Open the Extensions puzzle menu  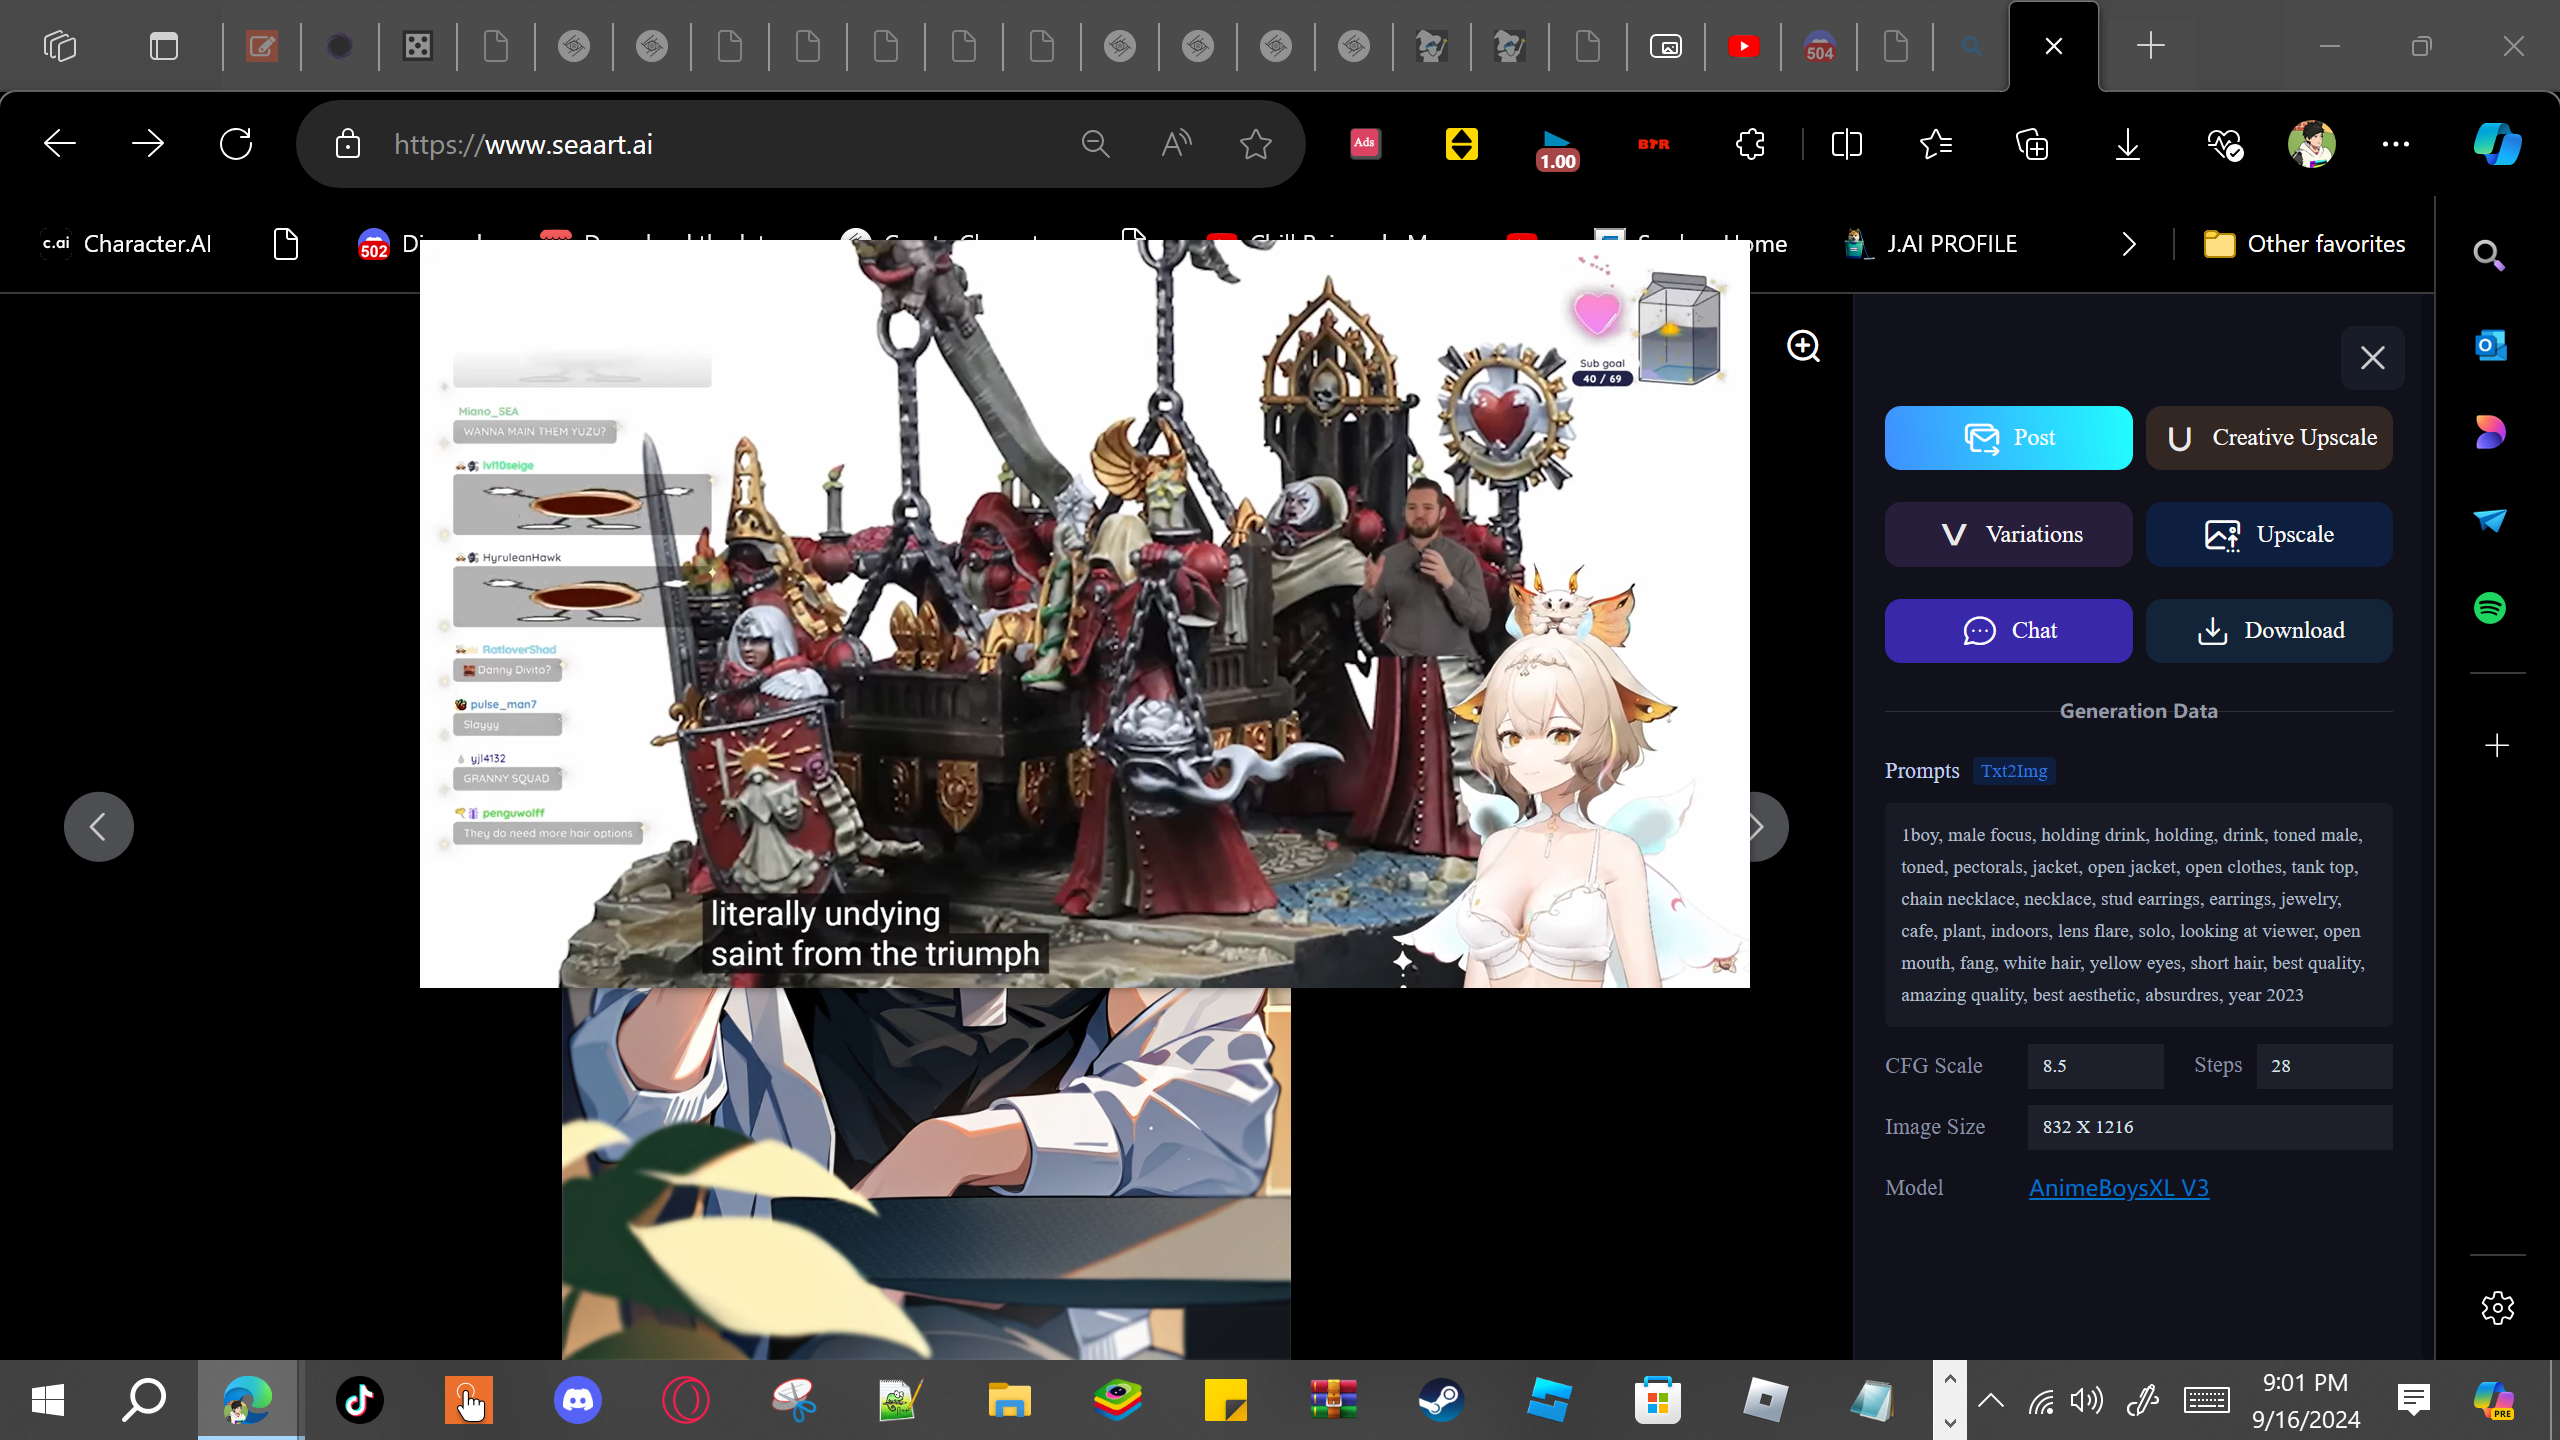click(x=1750, y=144)
